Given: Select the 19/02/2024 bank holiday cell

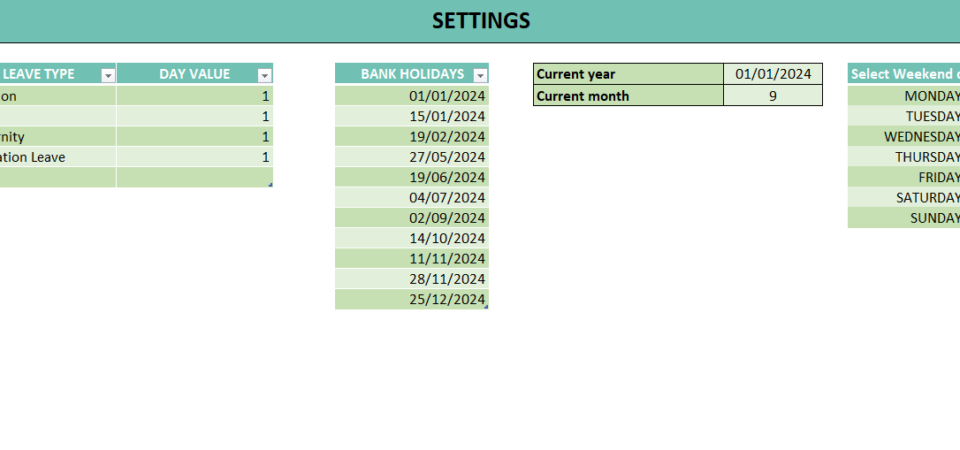Looking at the screenshot, I should (x=412, y=136).
